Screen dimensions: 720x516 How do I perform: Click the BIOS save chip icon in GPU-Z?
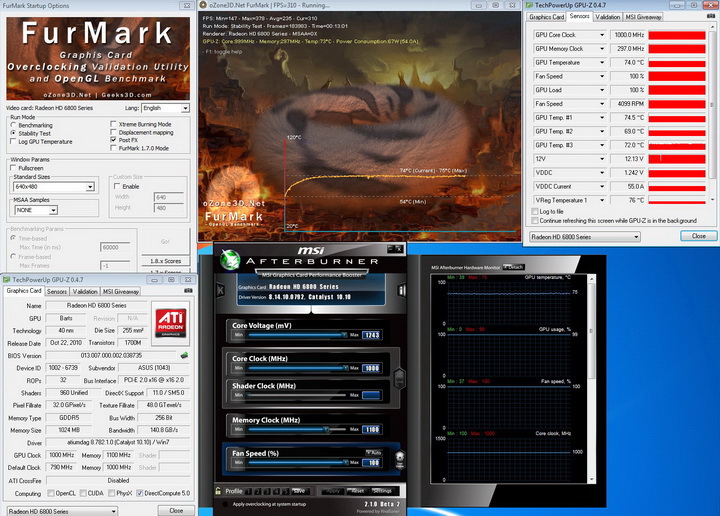pyautogui.click(x=184, y=355)
